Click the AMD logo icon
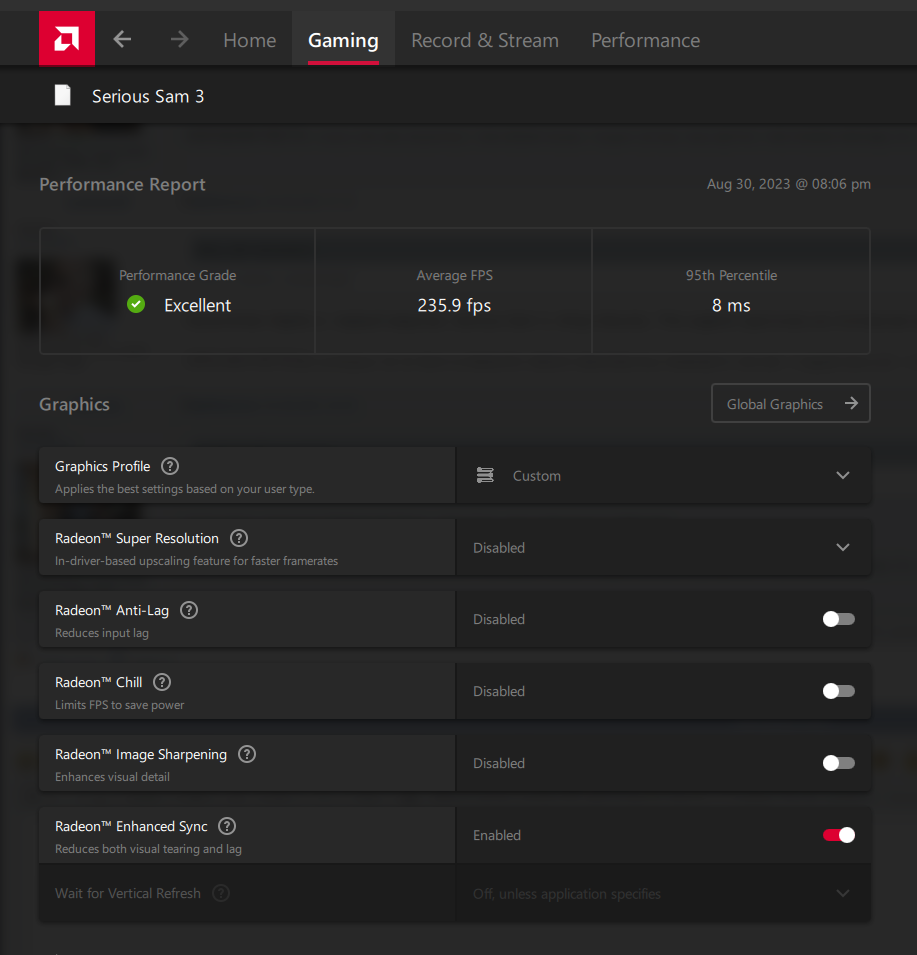Image resolution: width=917 pixels, height=955 pixels. (x=67, y=38)
